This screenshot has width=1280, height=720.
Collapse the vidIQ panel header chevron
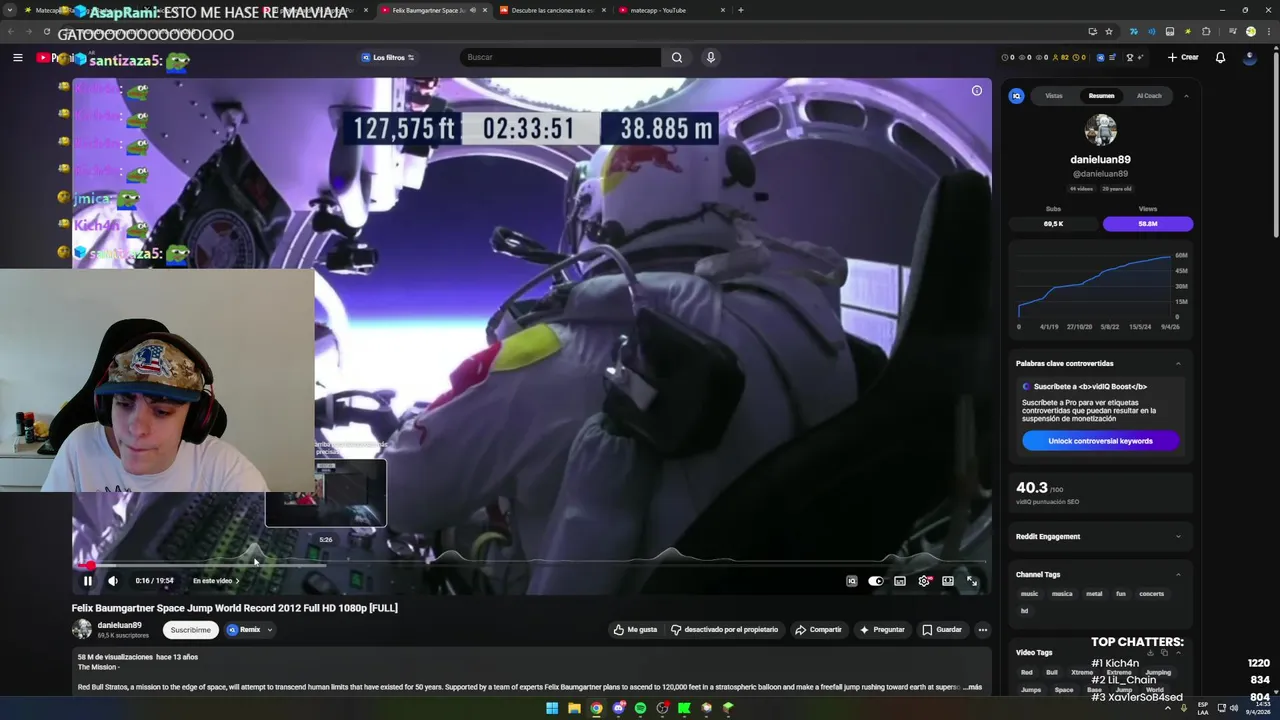1186,96
